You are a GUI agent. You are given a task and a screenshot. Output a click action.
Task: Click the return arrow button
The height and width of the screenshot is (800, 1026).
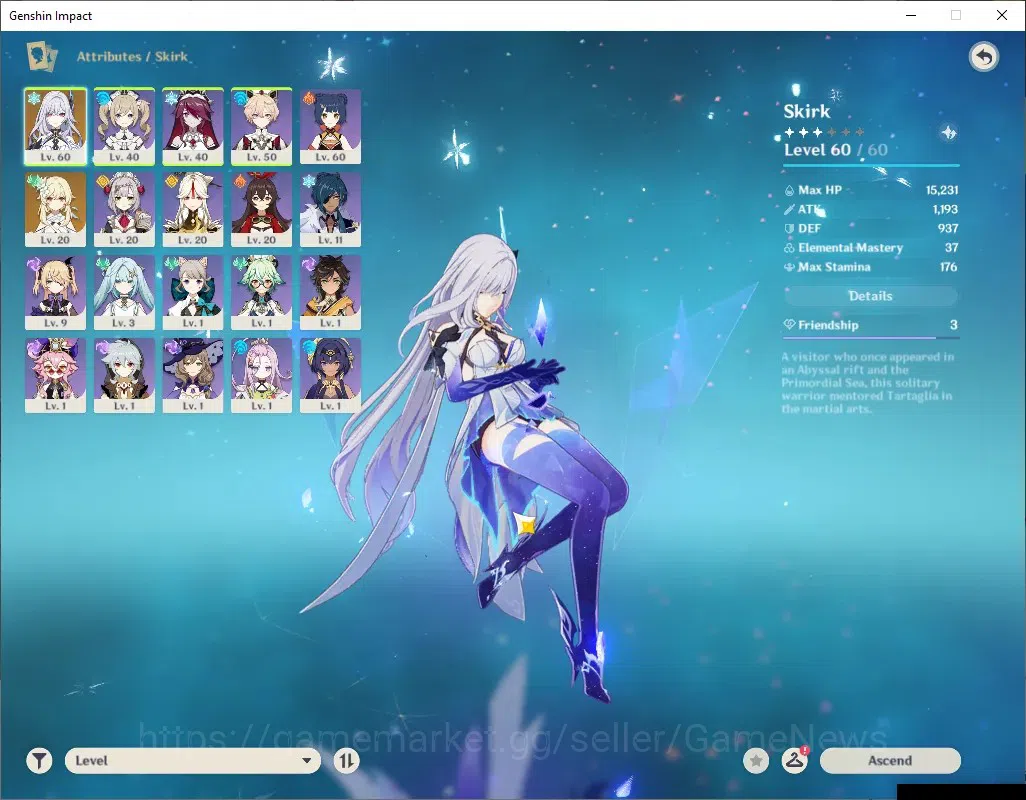click(x=983, y=57)
